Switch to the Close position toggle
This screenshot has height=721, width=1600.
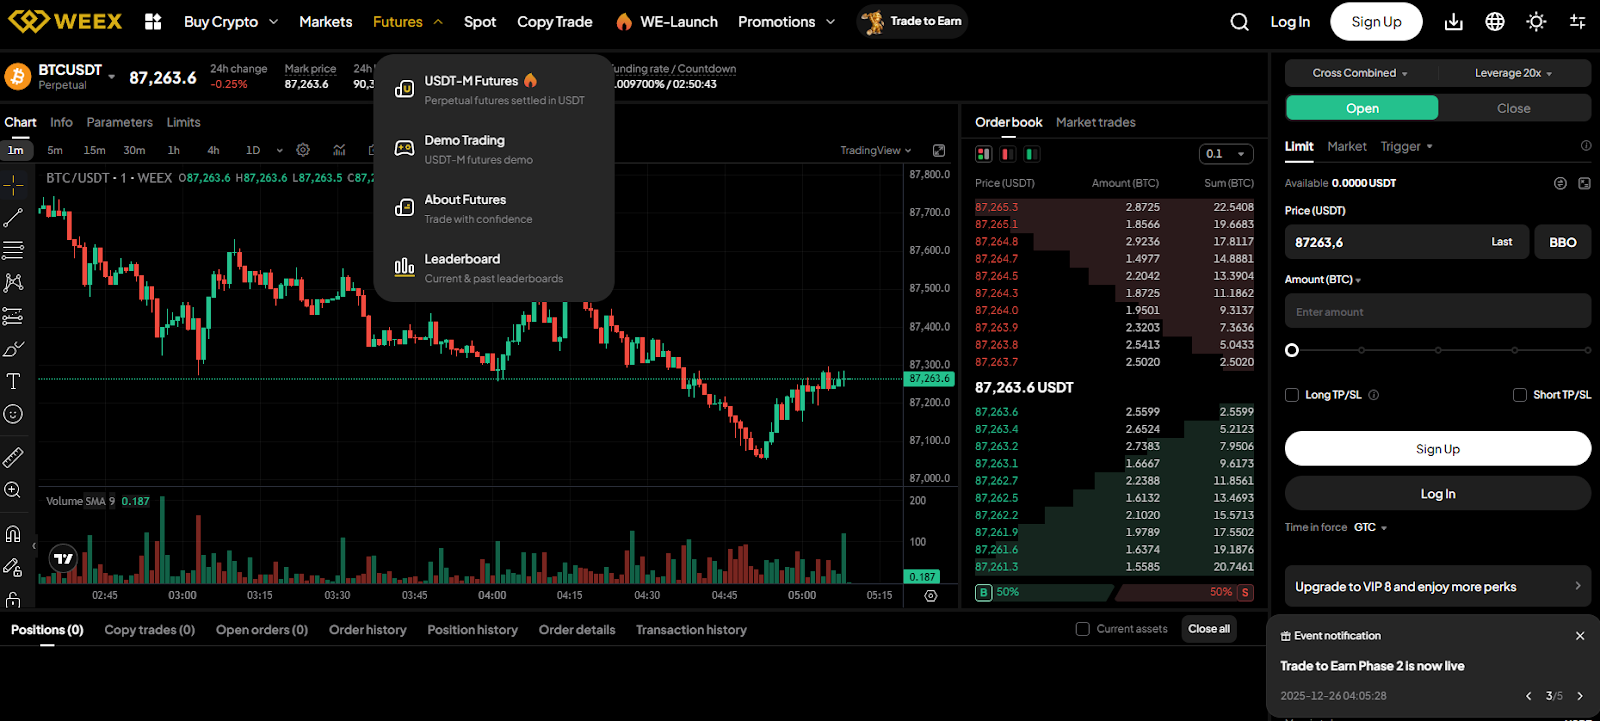coord(1514,108)
